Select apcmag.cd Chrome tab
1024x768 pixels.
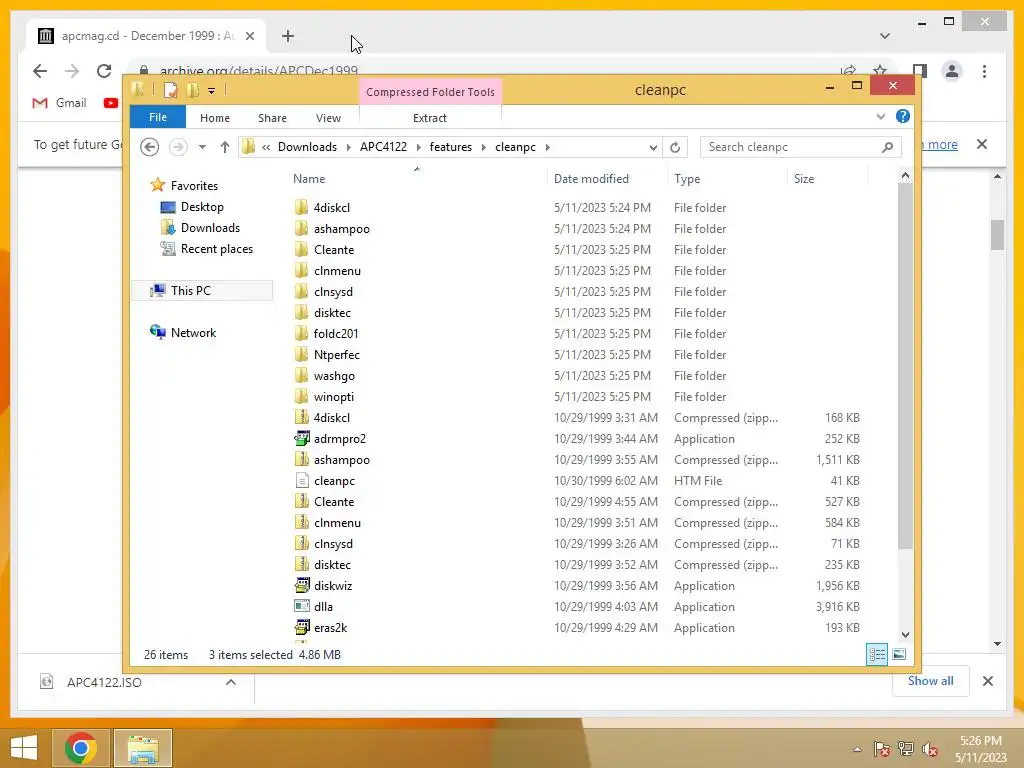146,36
